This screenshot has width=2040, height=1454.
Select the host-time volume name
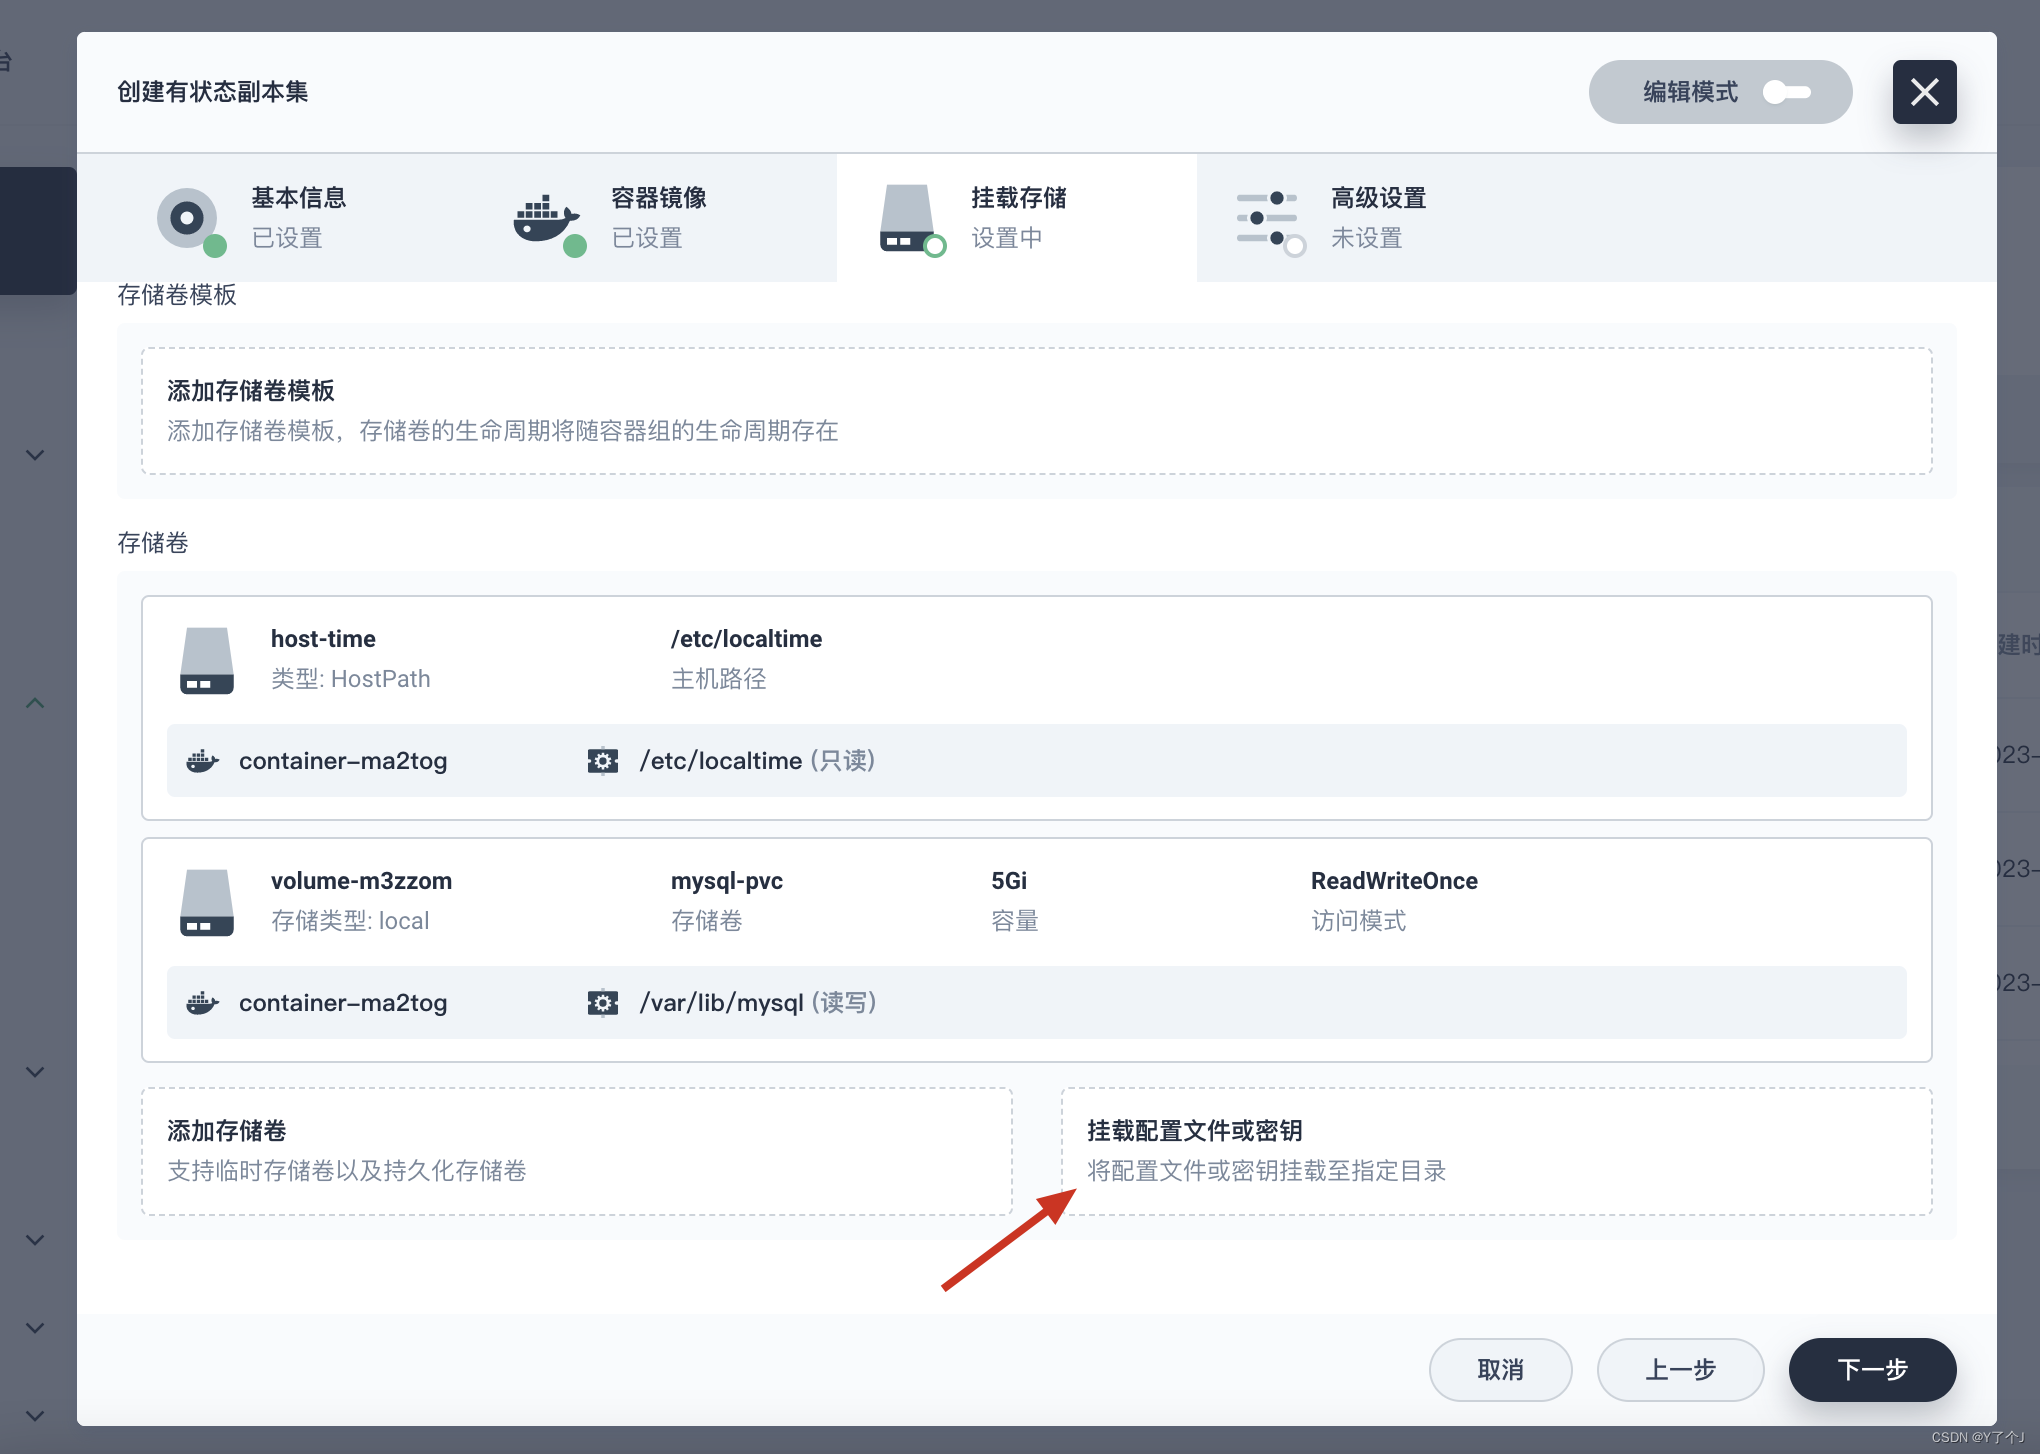323,639
